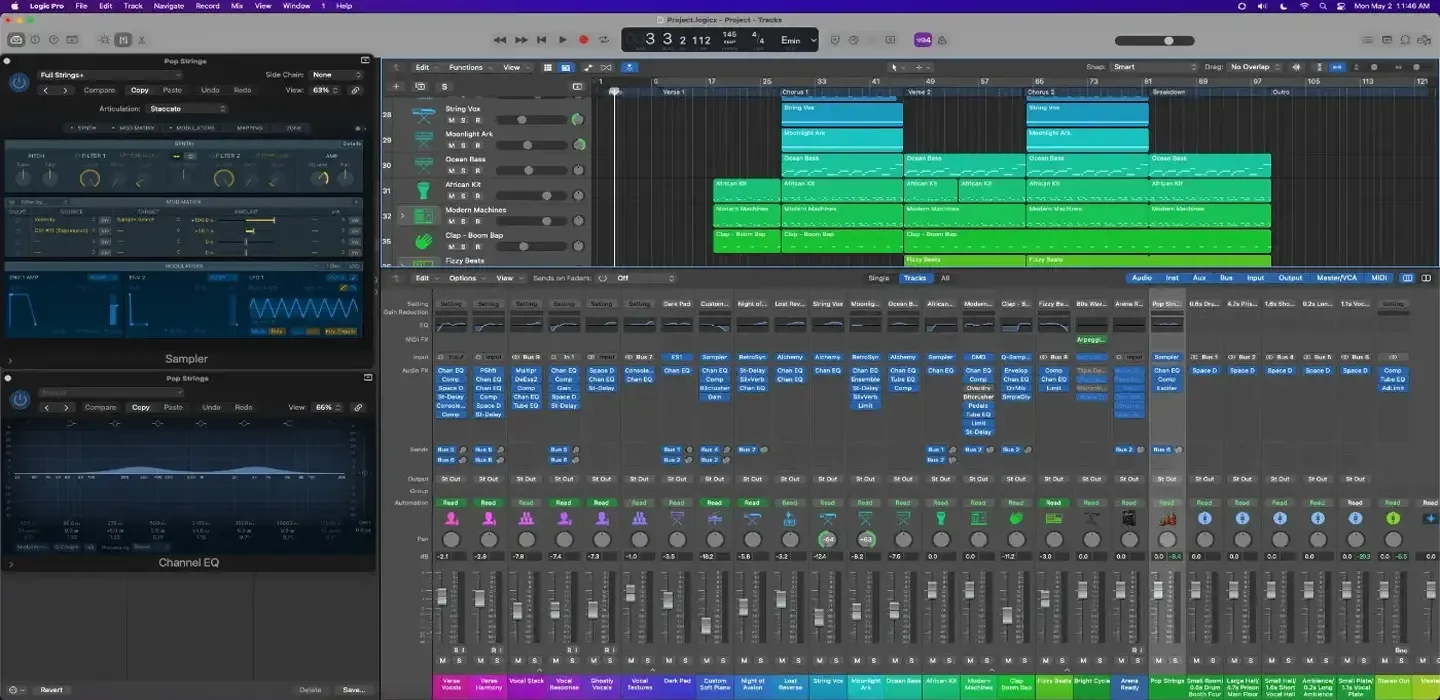Click the Save button at the bottom of the Library
1440x700 pixels.
pos(353,690)
